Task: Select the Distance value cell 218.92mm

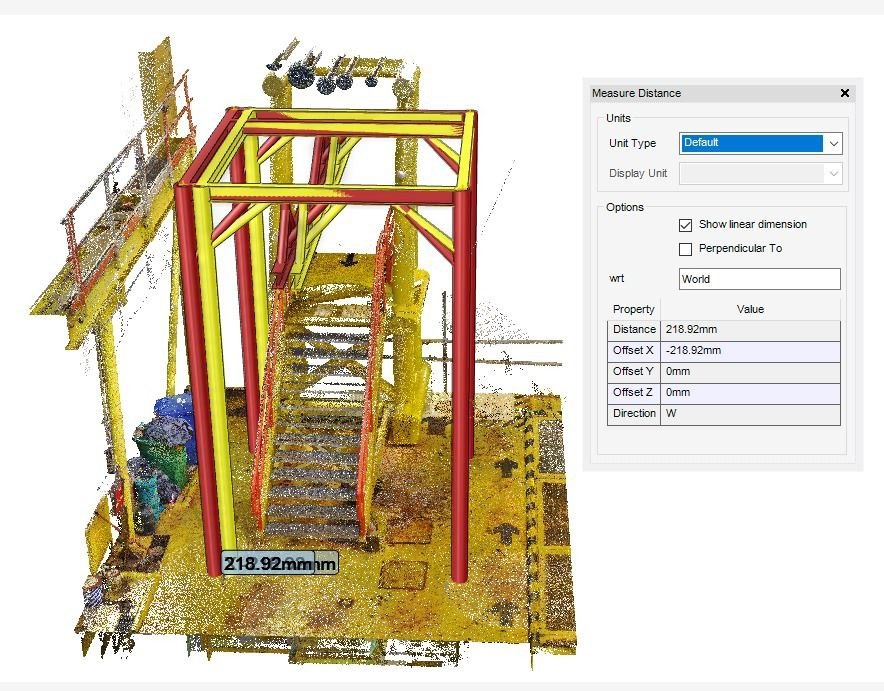Action: 749,329
